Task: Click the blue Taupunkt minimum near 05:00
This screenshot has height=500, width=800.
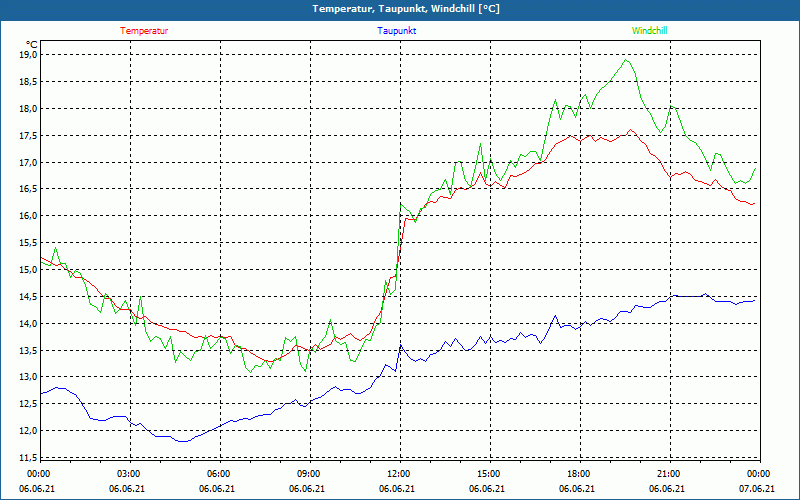Action: [184, 441]
